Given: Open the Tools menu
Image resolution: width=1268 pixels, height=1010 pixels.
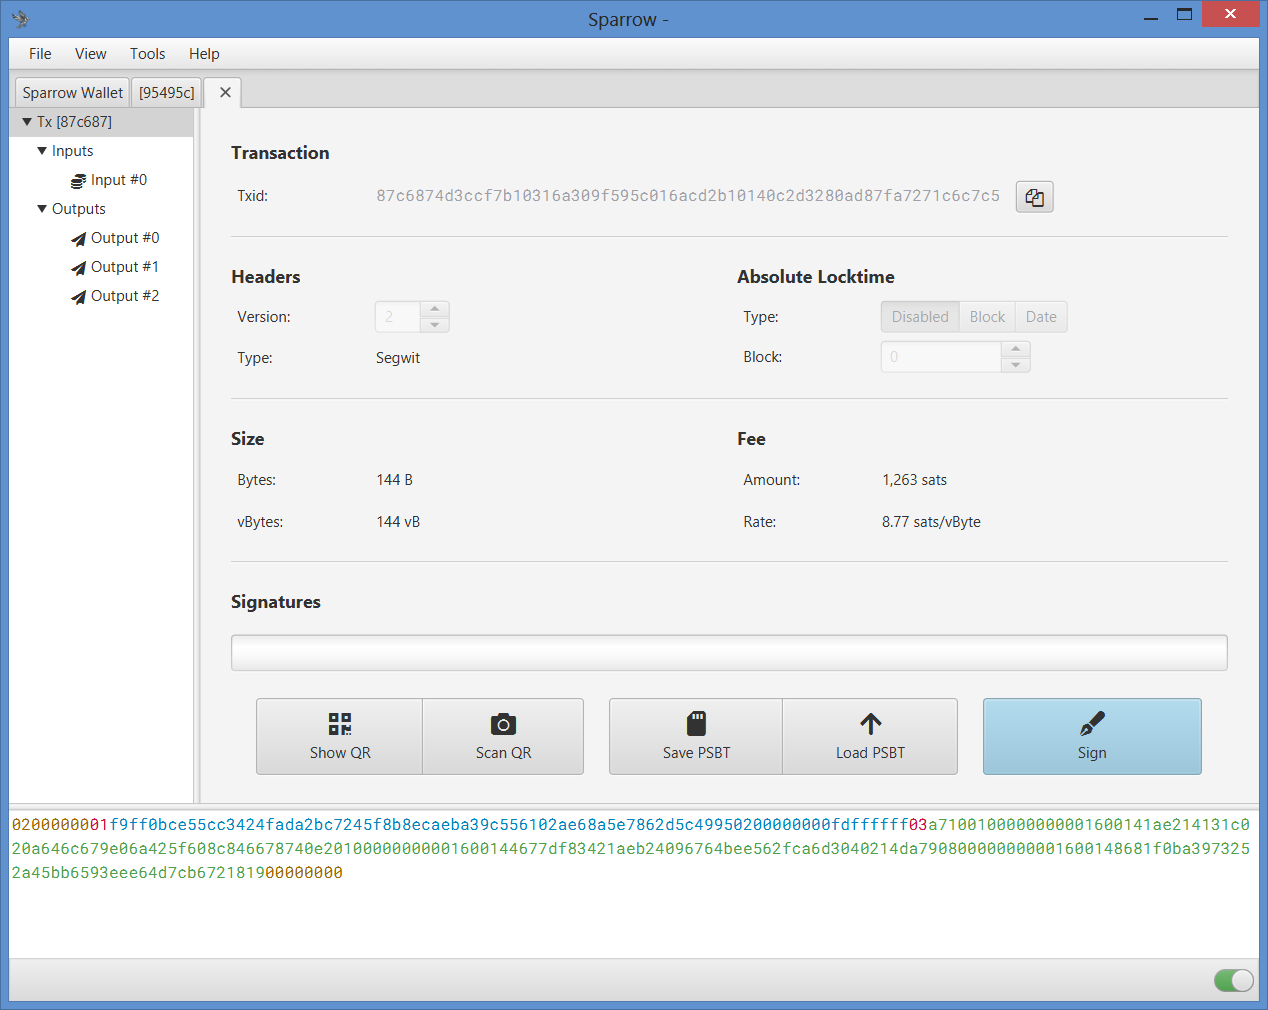Looking at the screenshot, I should click(147, 54).
